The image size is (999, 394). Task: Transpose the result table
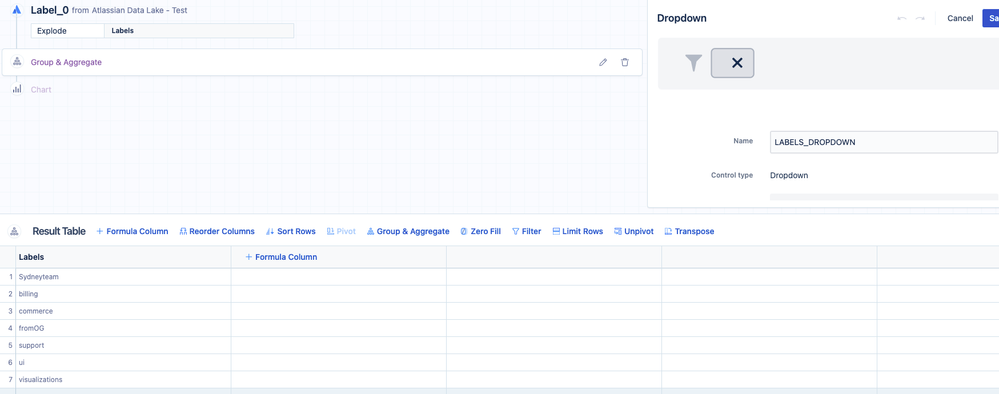tap(689, 231)
